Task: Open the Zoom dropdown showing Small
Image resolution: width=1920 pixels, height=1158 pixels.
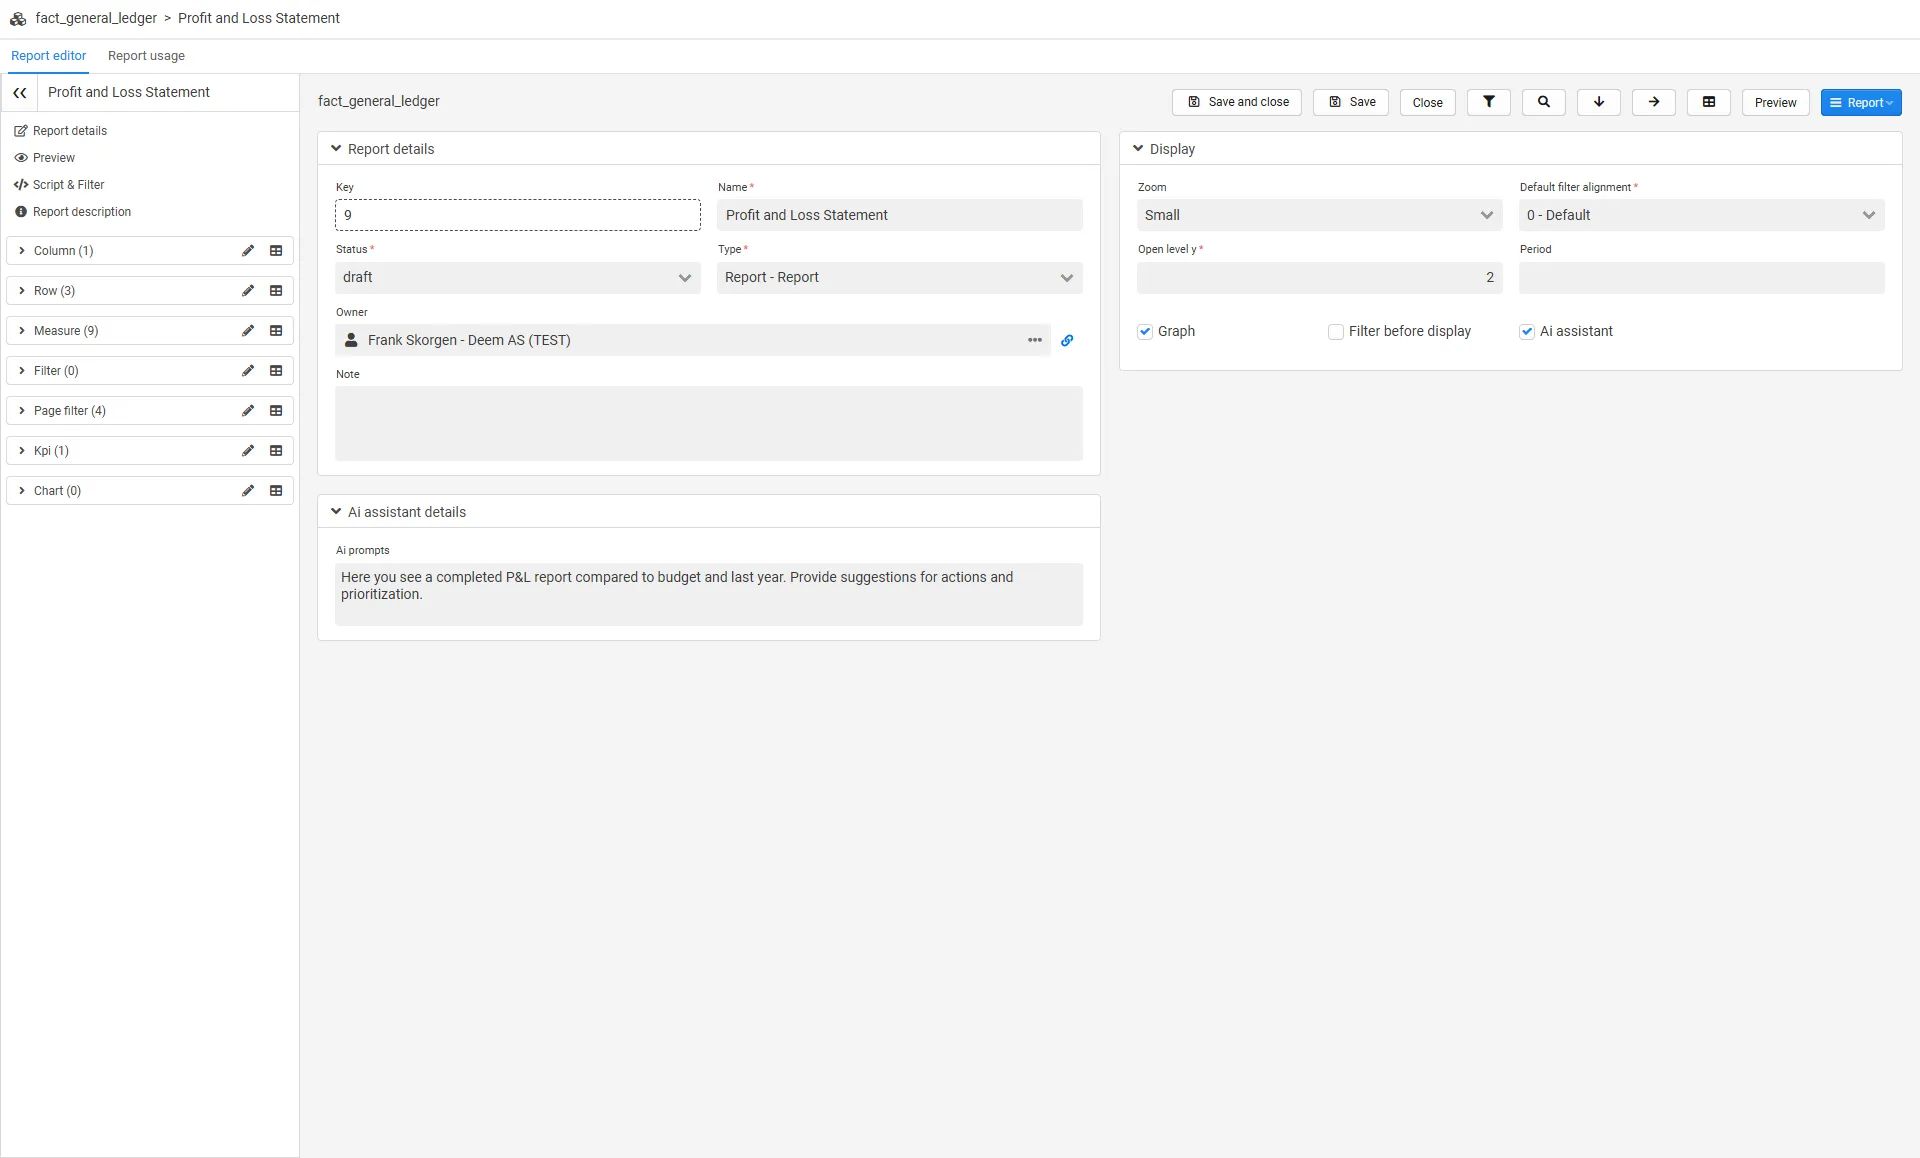Action: pos(1320,215)
